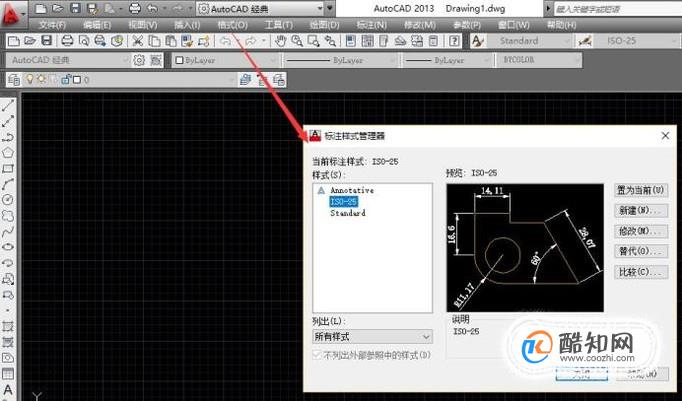This screenshot has height=401, width=682.
Task: Open Text Style icon beside Standard
Action: click(478, 41)
